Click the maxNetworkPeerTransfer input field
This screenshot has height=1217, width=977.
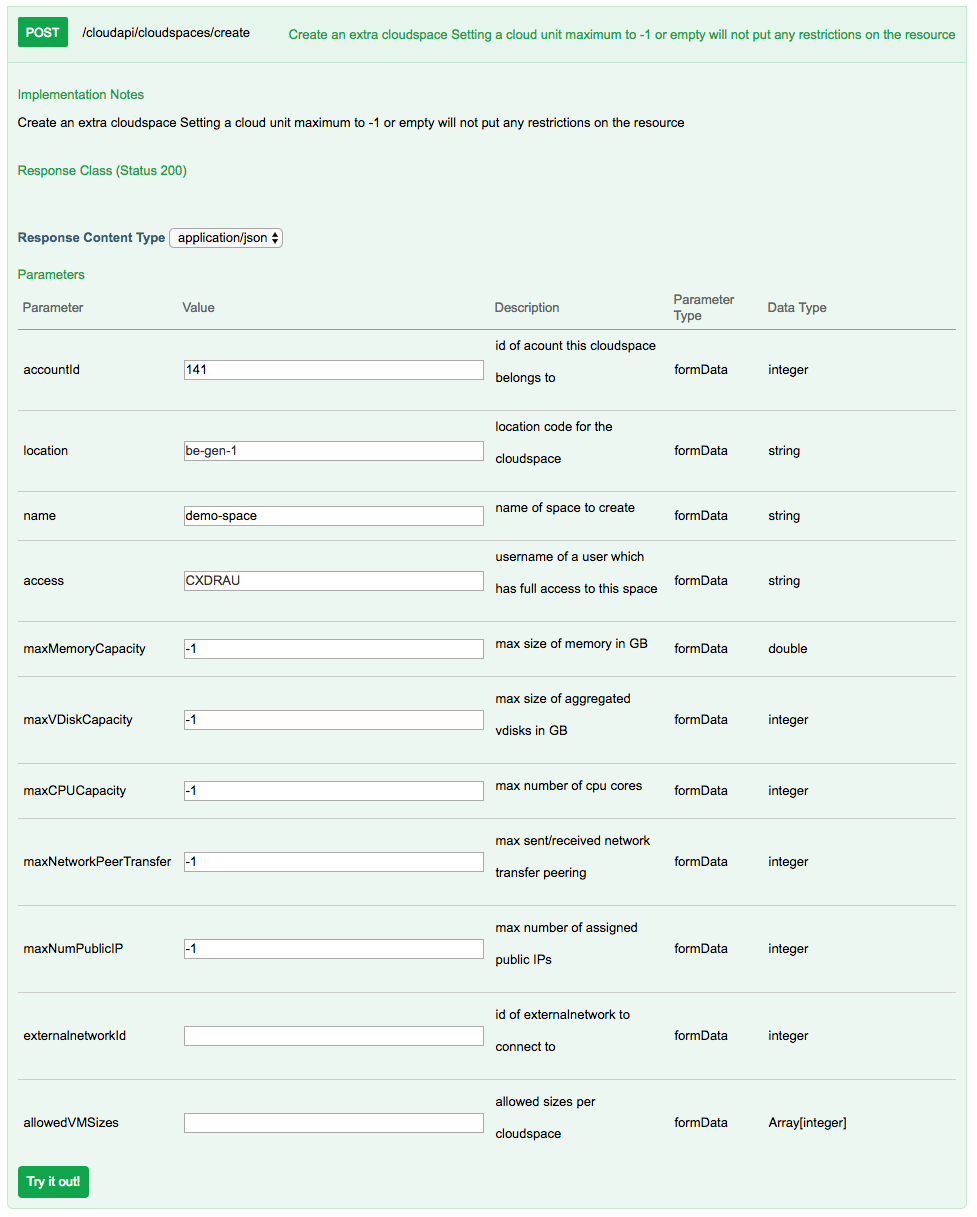point(333,862)
